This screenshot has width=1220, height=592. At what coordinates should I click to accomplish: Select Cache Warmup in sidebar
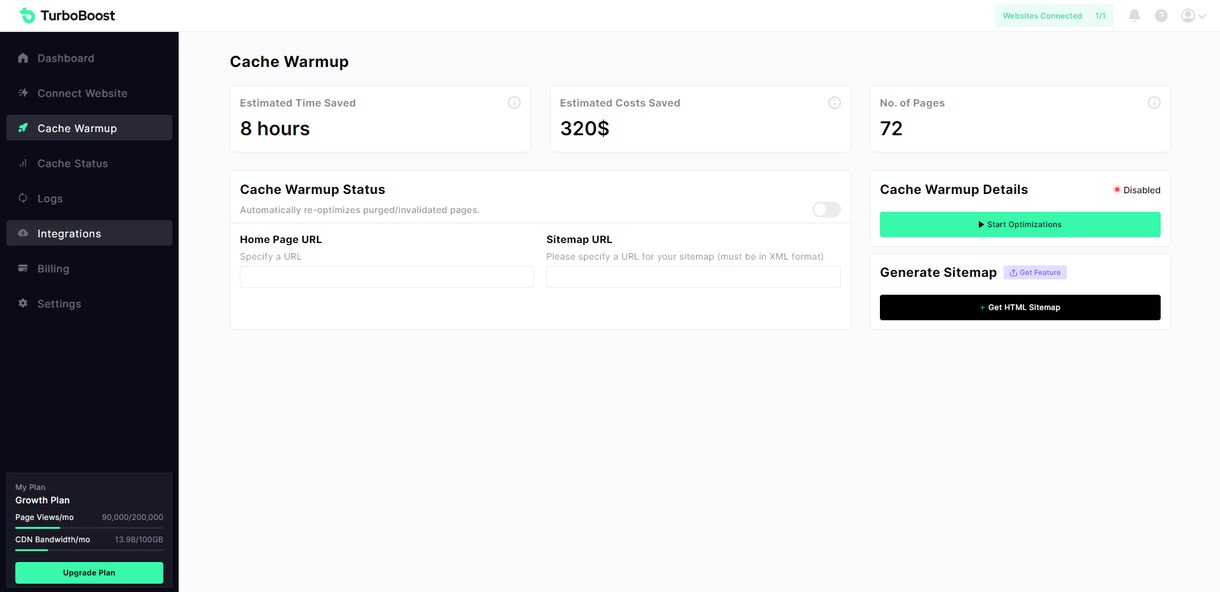[x=89, y=128]
